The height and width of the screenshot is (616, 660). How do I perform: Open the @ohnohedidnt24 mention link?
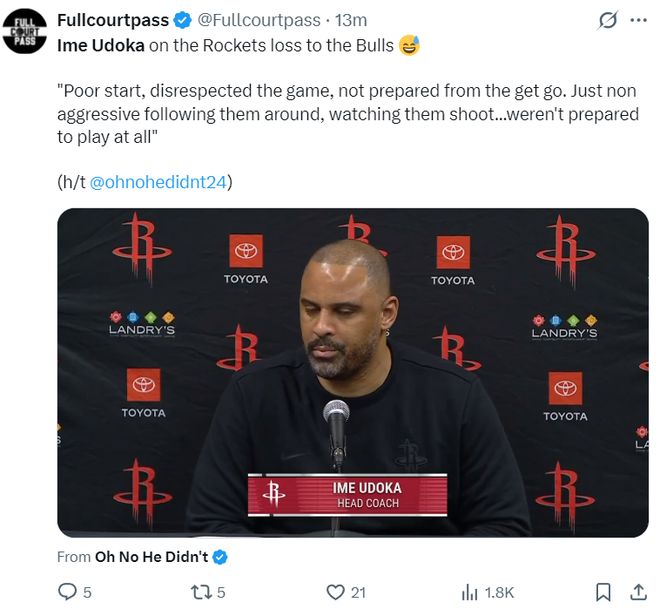click(x=158, y=182)
